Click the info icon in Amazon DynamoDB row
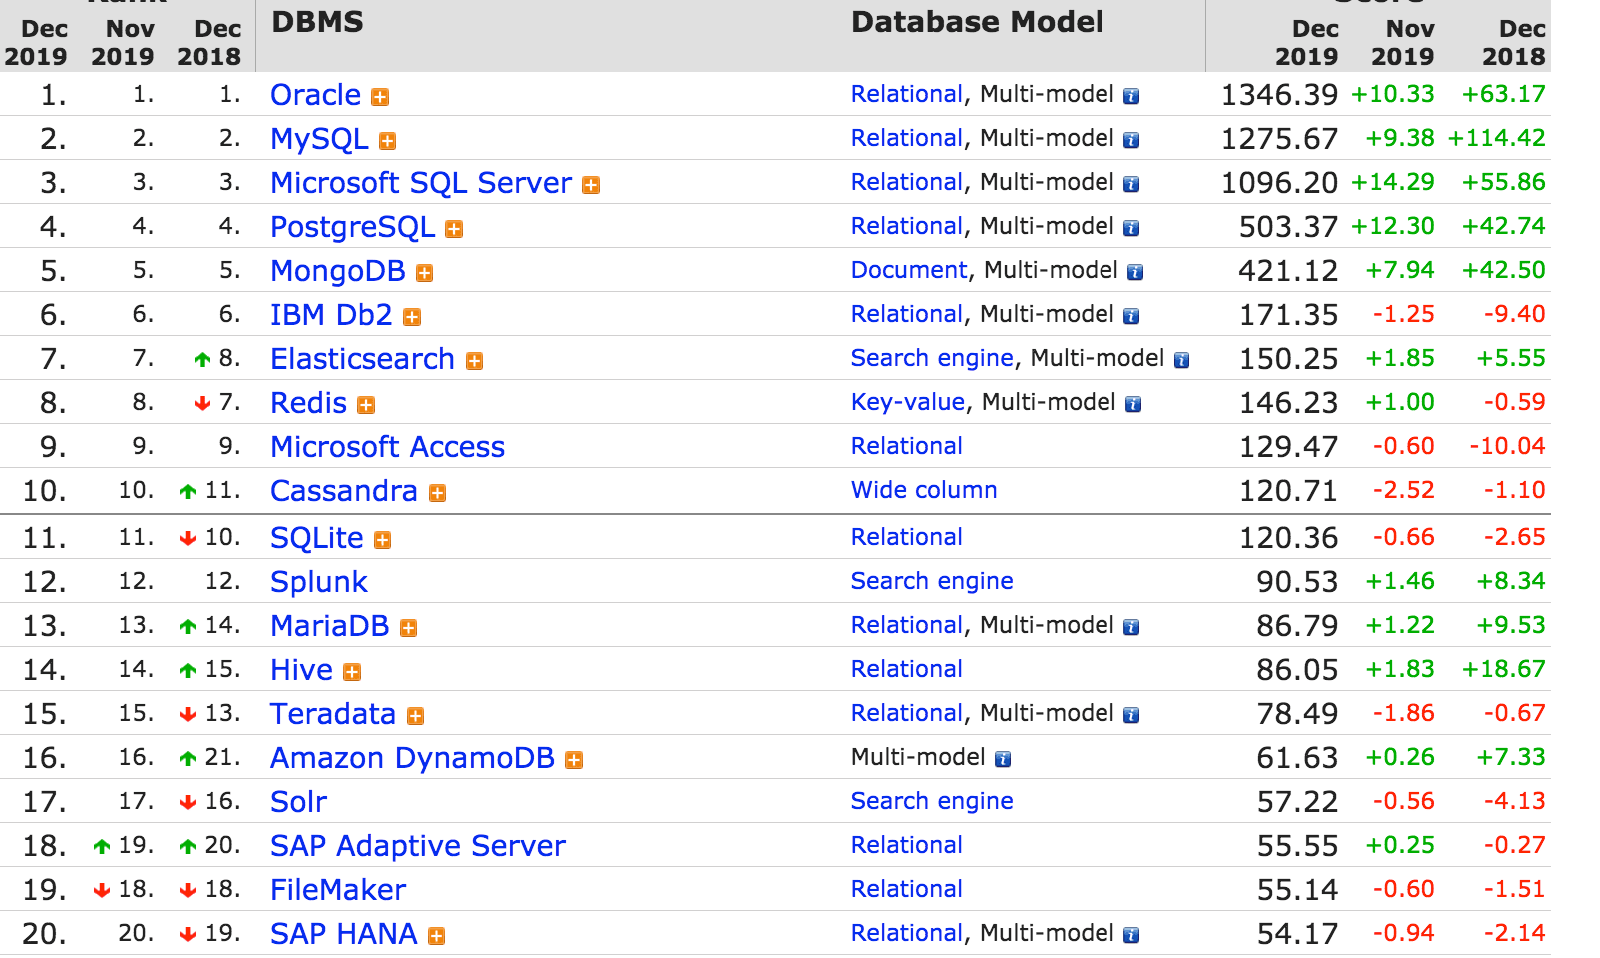 pyautogui.click(x=1003, y=759)
